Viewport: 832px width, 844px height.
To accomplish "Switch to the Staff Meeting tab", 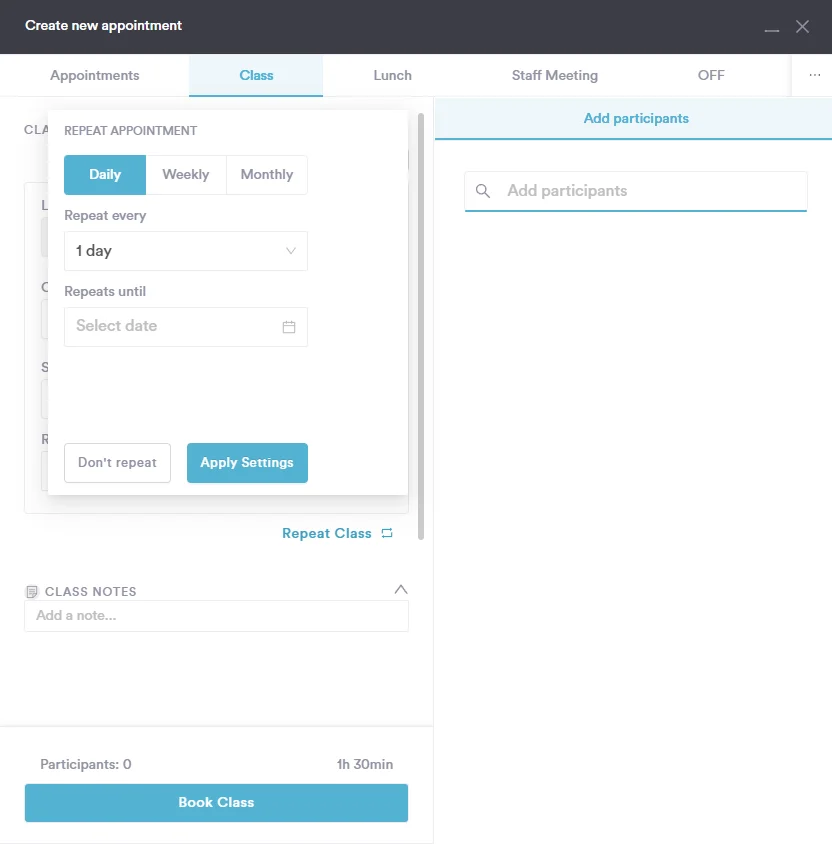I will [554, 76].
